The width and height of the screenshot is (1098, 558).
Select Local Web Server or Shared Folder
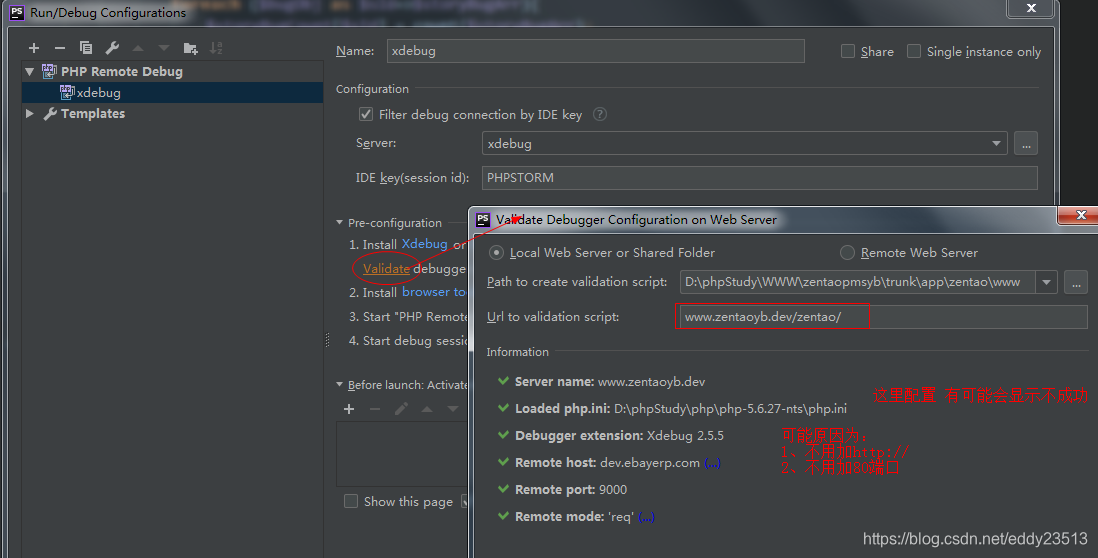click(496, 253)
